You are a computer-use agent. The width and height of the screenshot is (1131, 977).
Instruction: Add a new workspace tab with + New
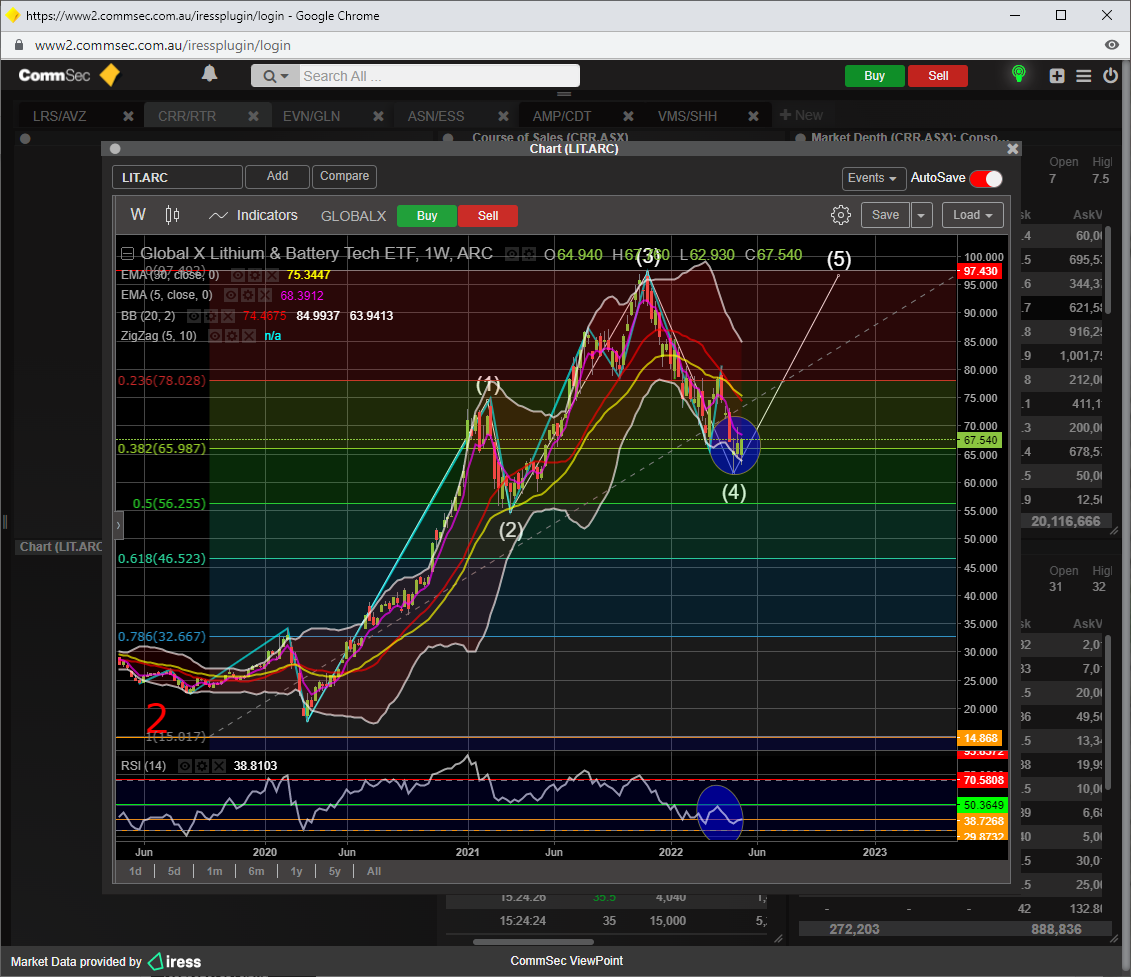tap(801, 115)
